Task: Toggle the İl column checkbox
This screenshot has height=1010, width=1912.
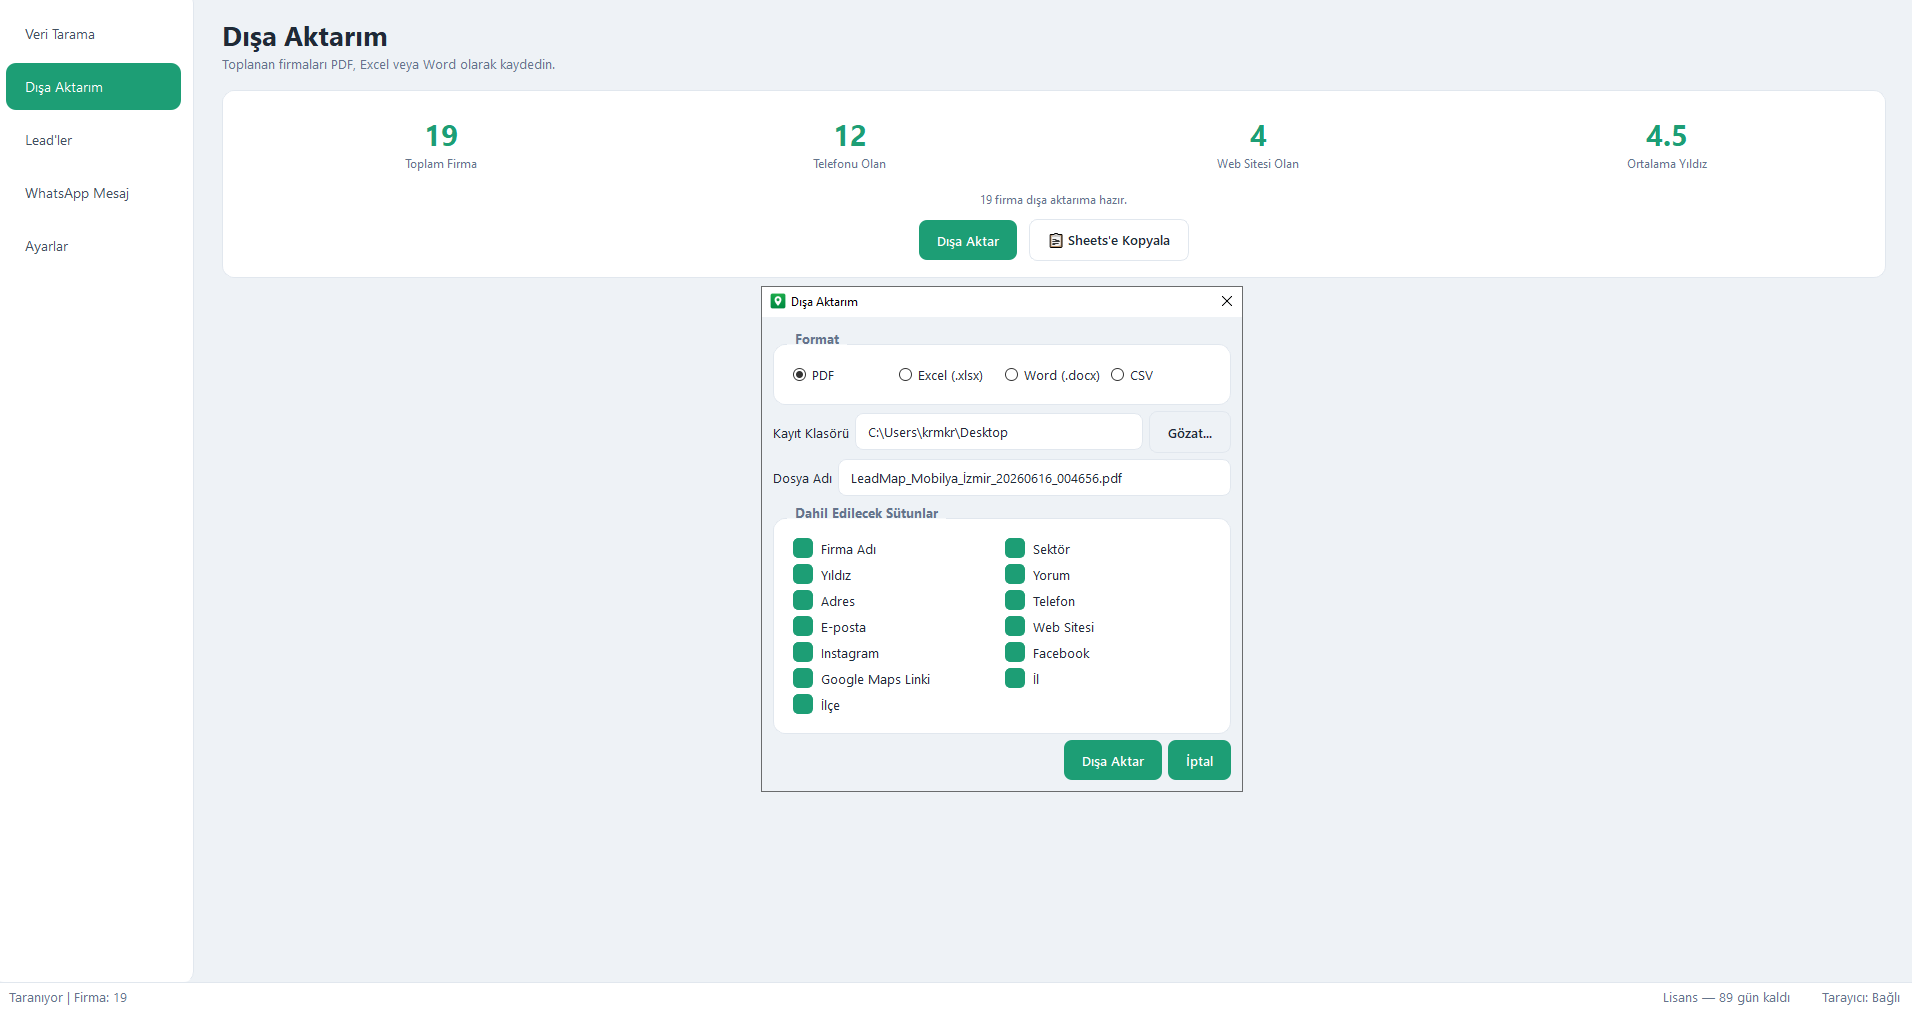Action: [1015, 678]
